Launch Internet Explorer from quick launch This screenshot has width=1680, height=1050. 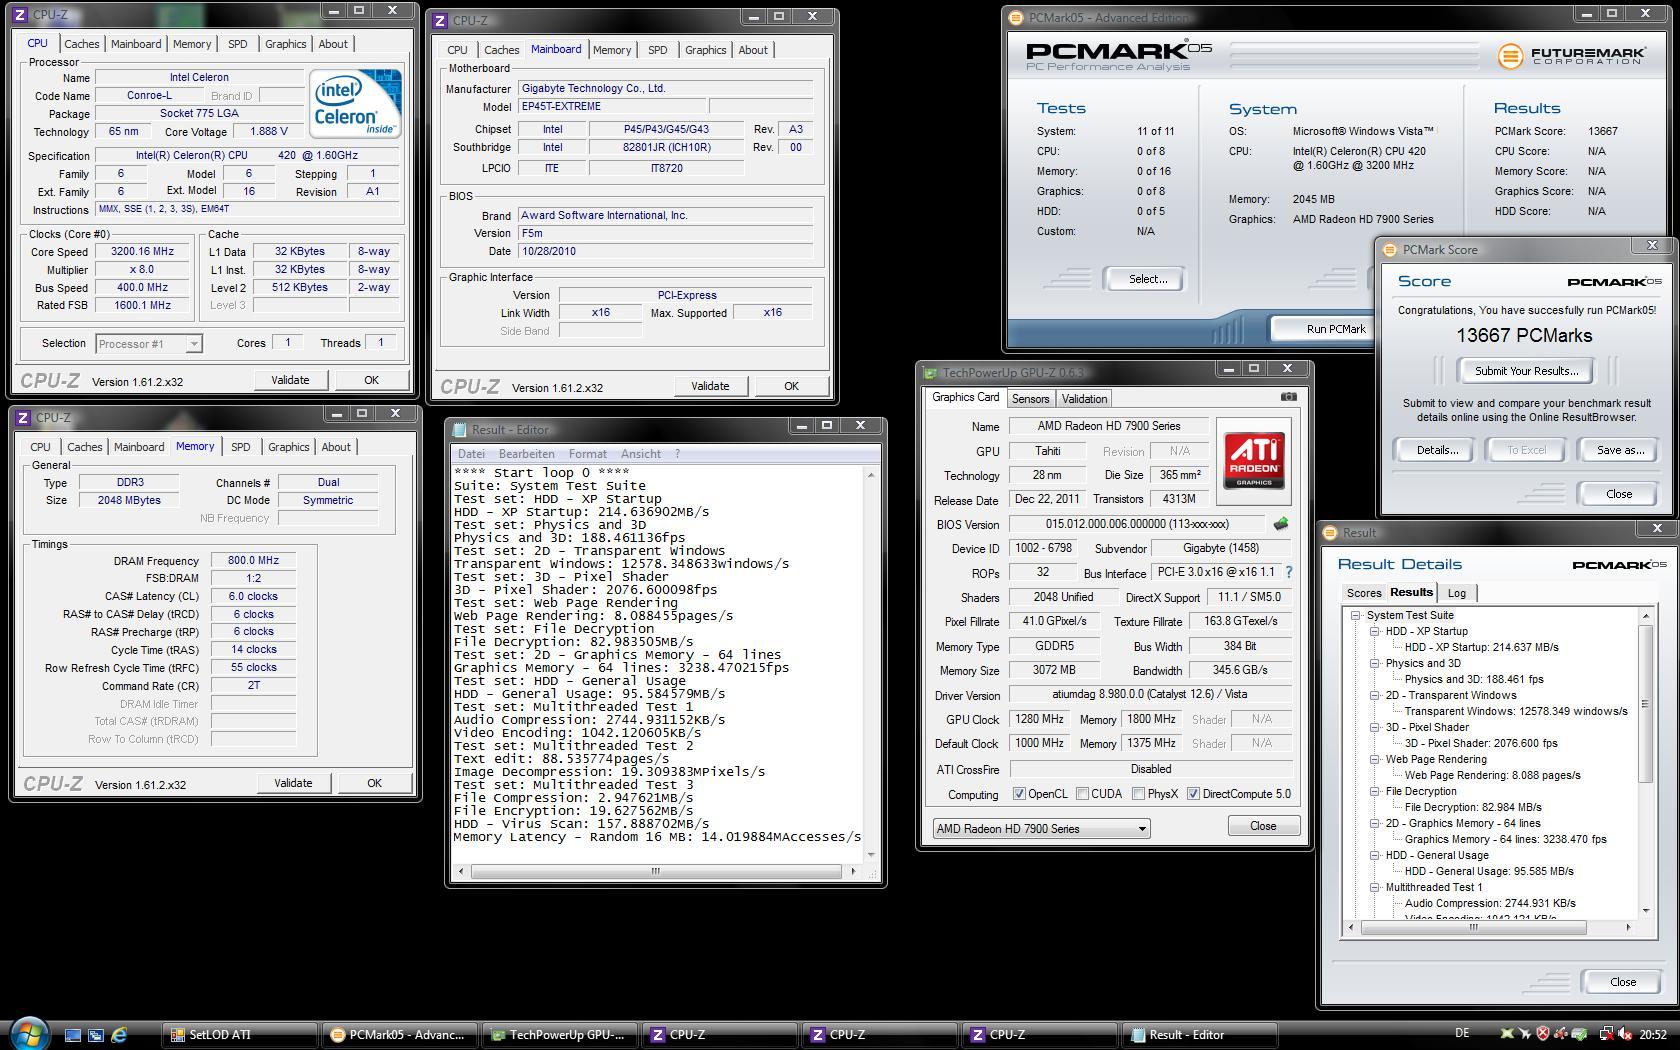(119, 1035)
